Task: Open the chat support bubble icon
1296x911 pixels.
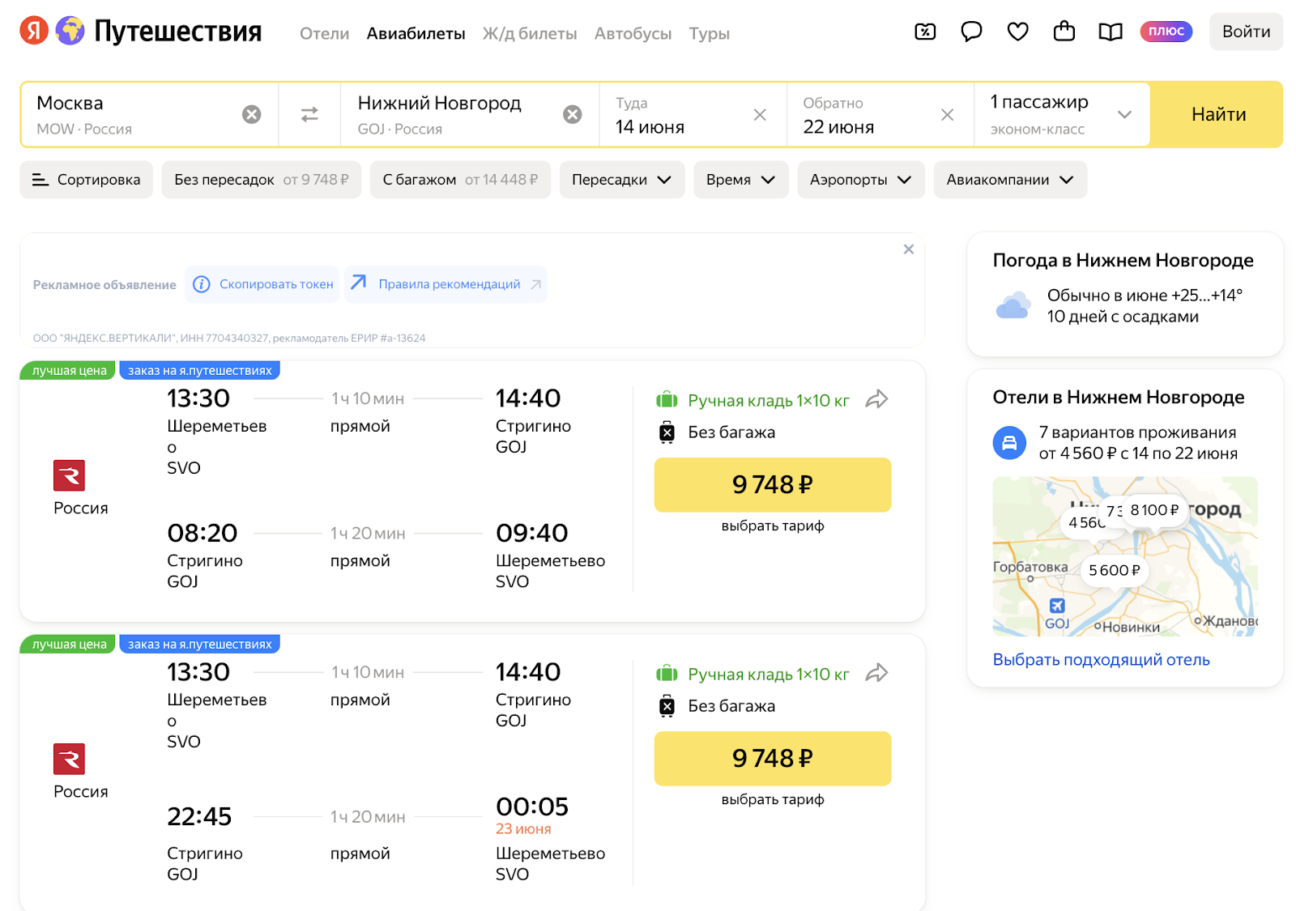Action: (971, 32)
